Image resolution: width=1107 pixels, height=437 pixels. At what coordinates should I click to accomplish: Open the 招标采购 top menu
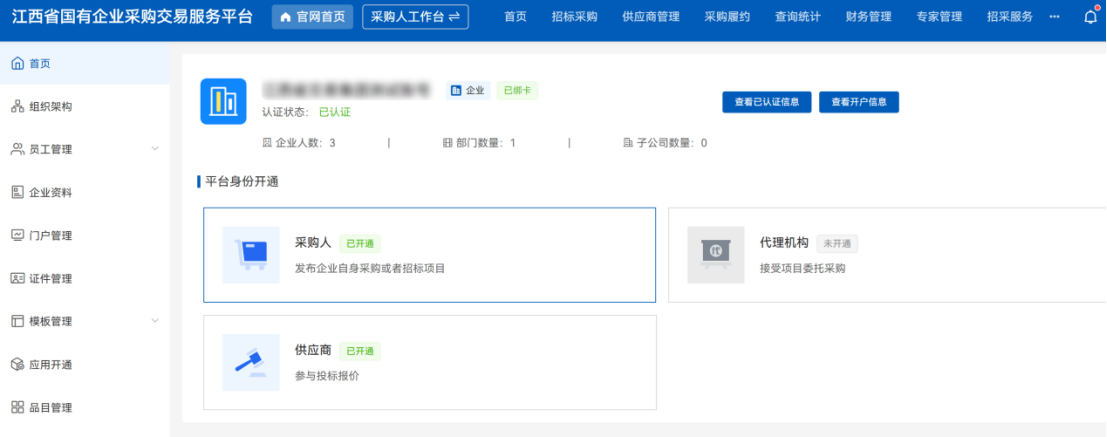[x=574, y=17]
